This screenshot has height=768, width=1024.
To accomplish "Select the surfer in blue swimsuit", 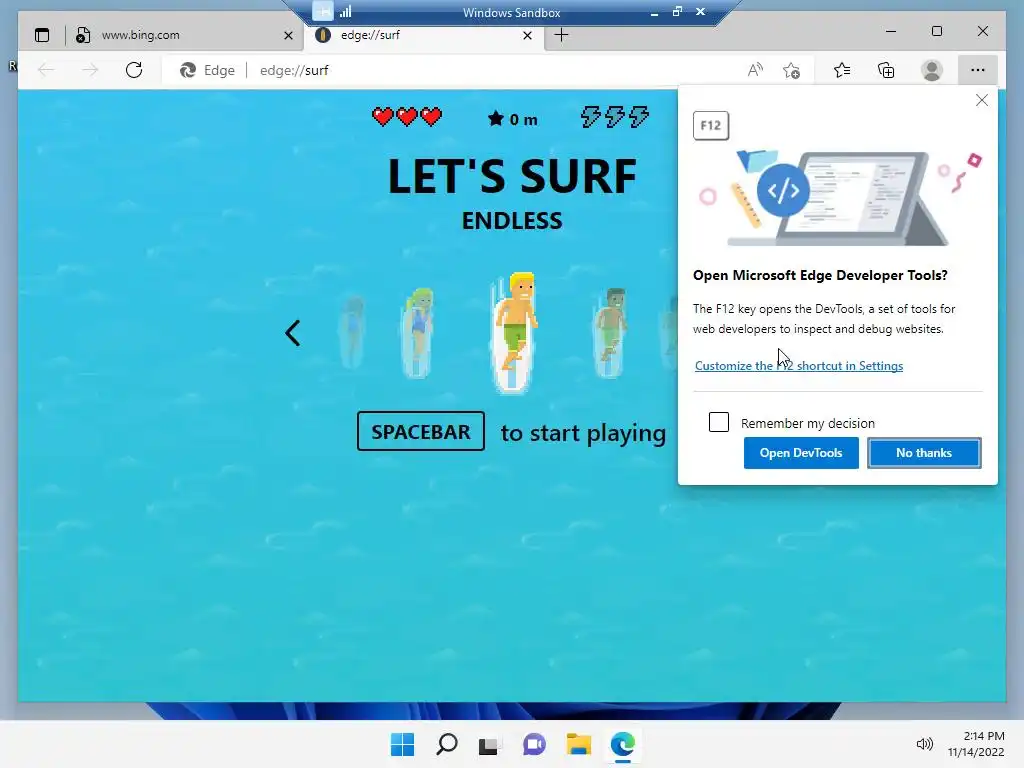I will (x=418, y=333).
